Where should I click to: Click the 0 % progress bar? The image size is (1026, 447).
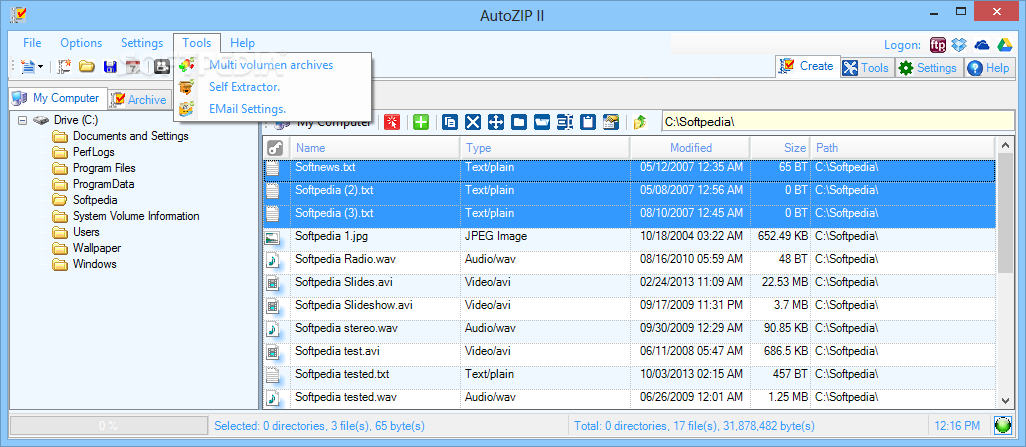(108, 425)
